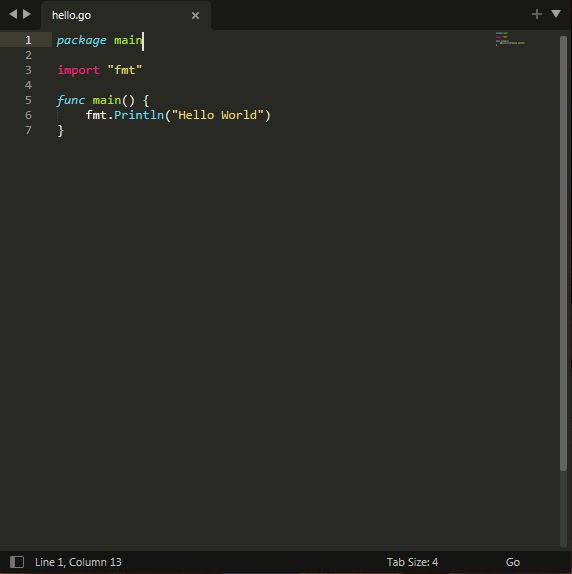Click main function name on line 5
Viewport: 572px width, 574px height.
point(106,100)
